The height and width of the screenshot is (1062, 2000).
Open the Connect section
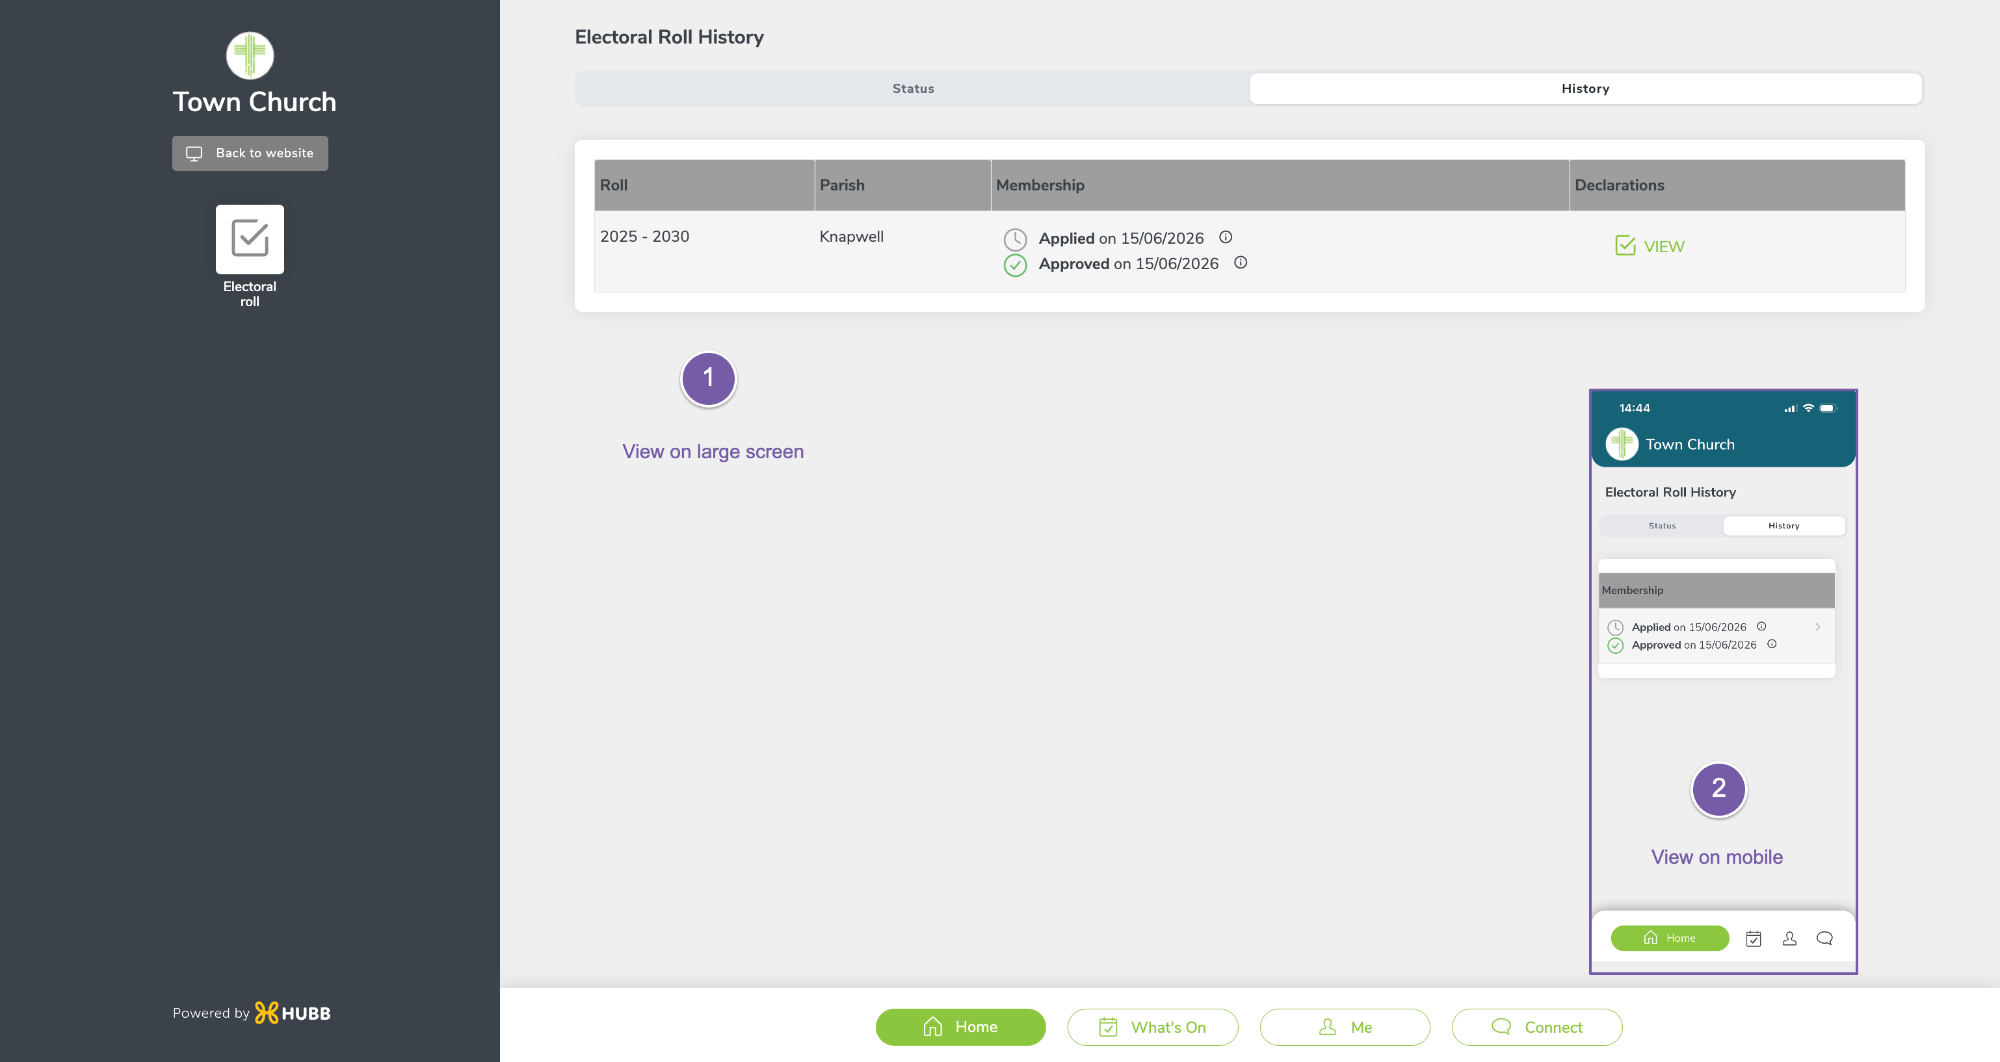click(1536, 1027)
